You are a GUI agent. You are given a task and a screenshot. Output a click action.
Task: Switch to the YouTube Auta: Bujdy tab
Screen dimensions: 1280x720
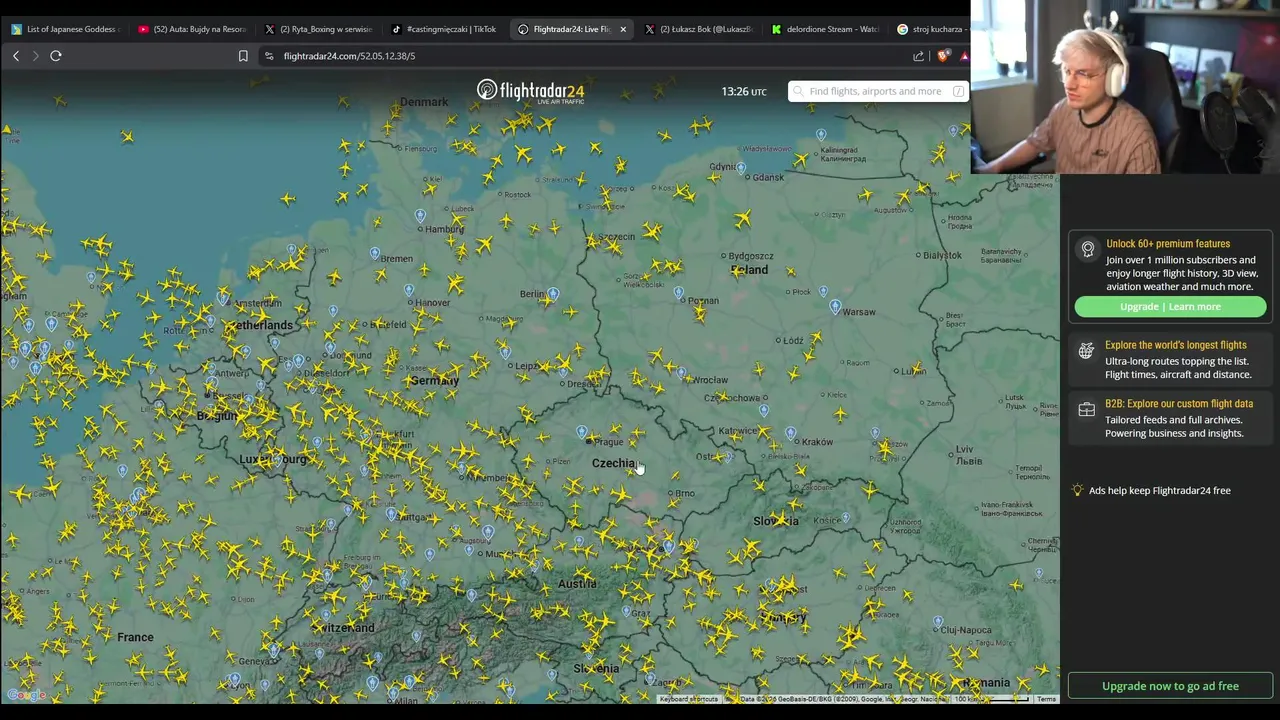[192, 29]
